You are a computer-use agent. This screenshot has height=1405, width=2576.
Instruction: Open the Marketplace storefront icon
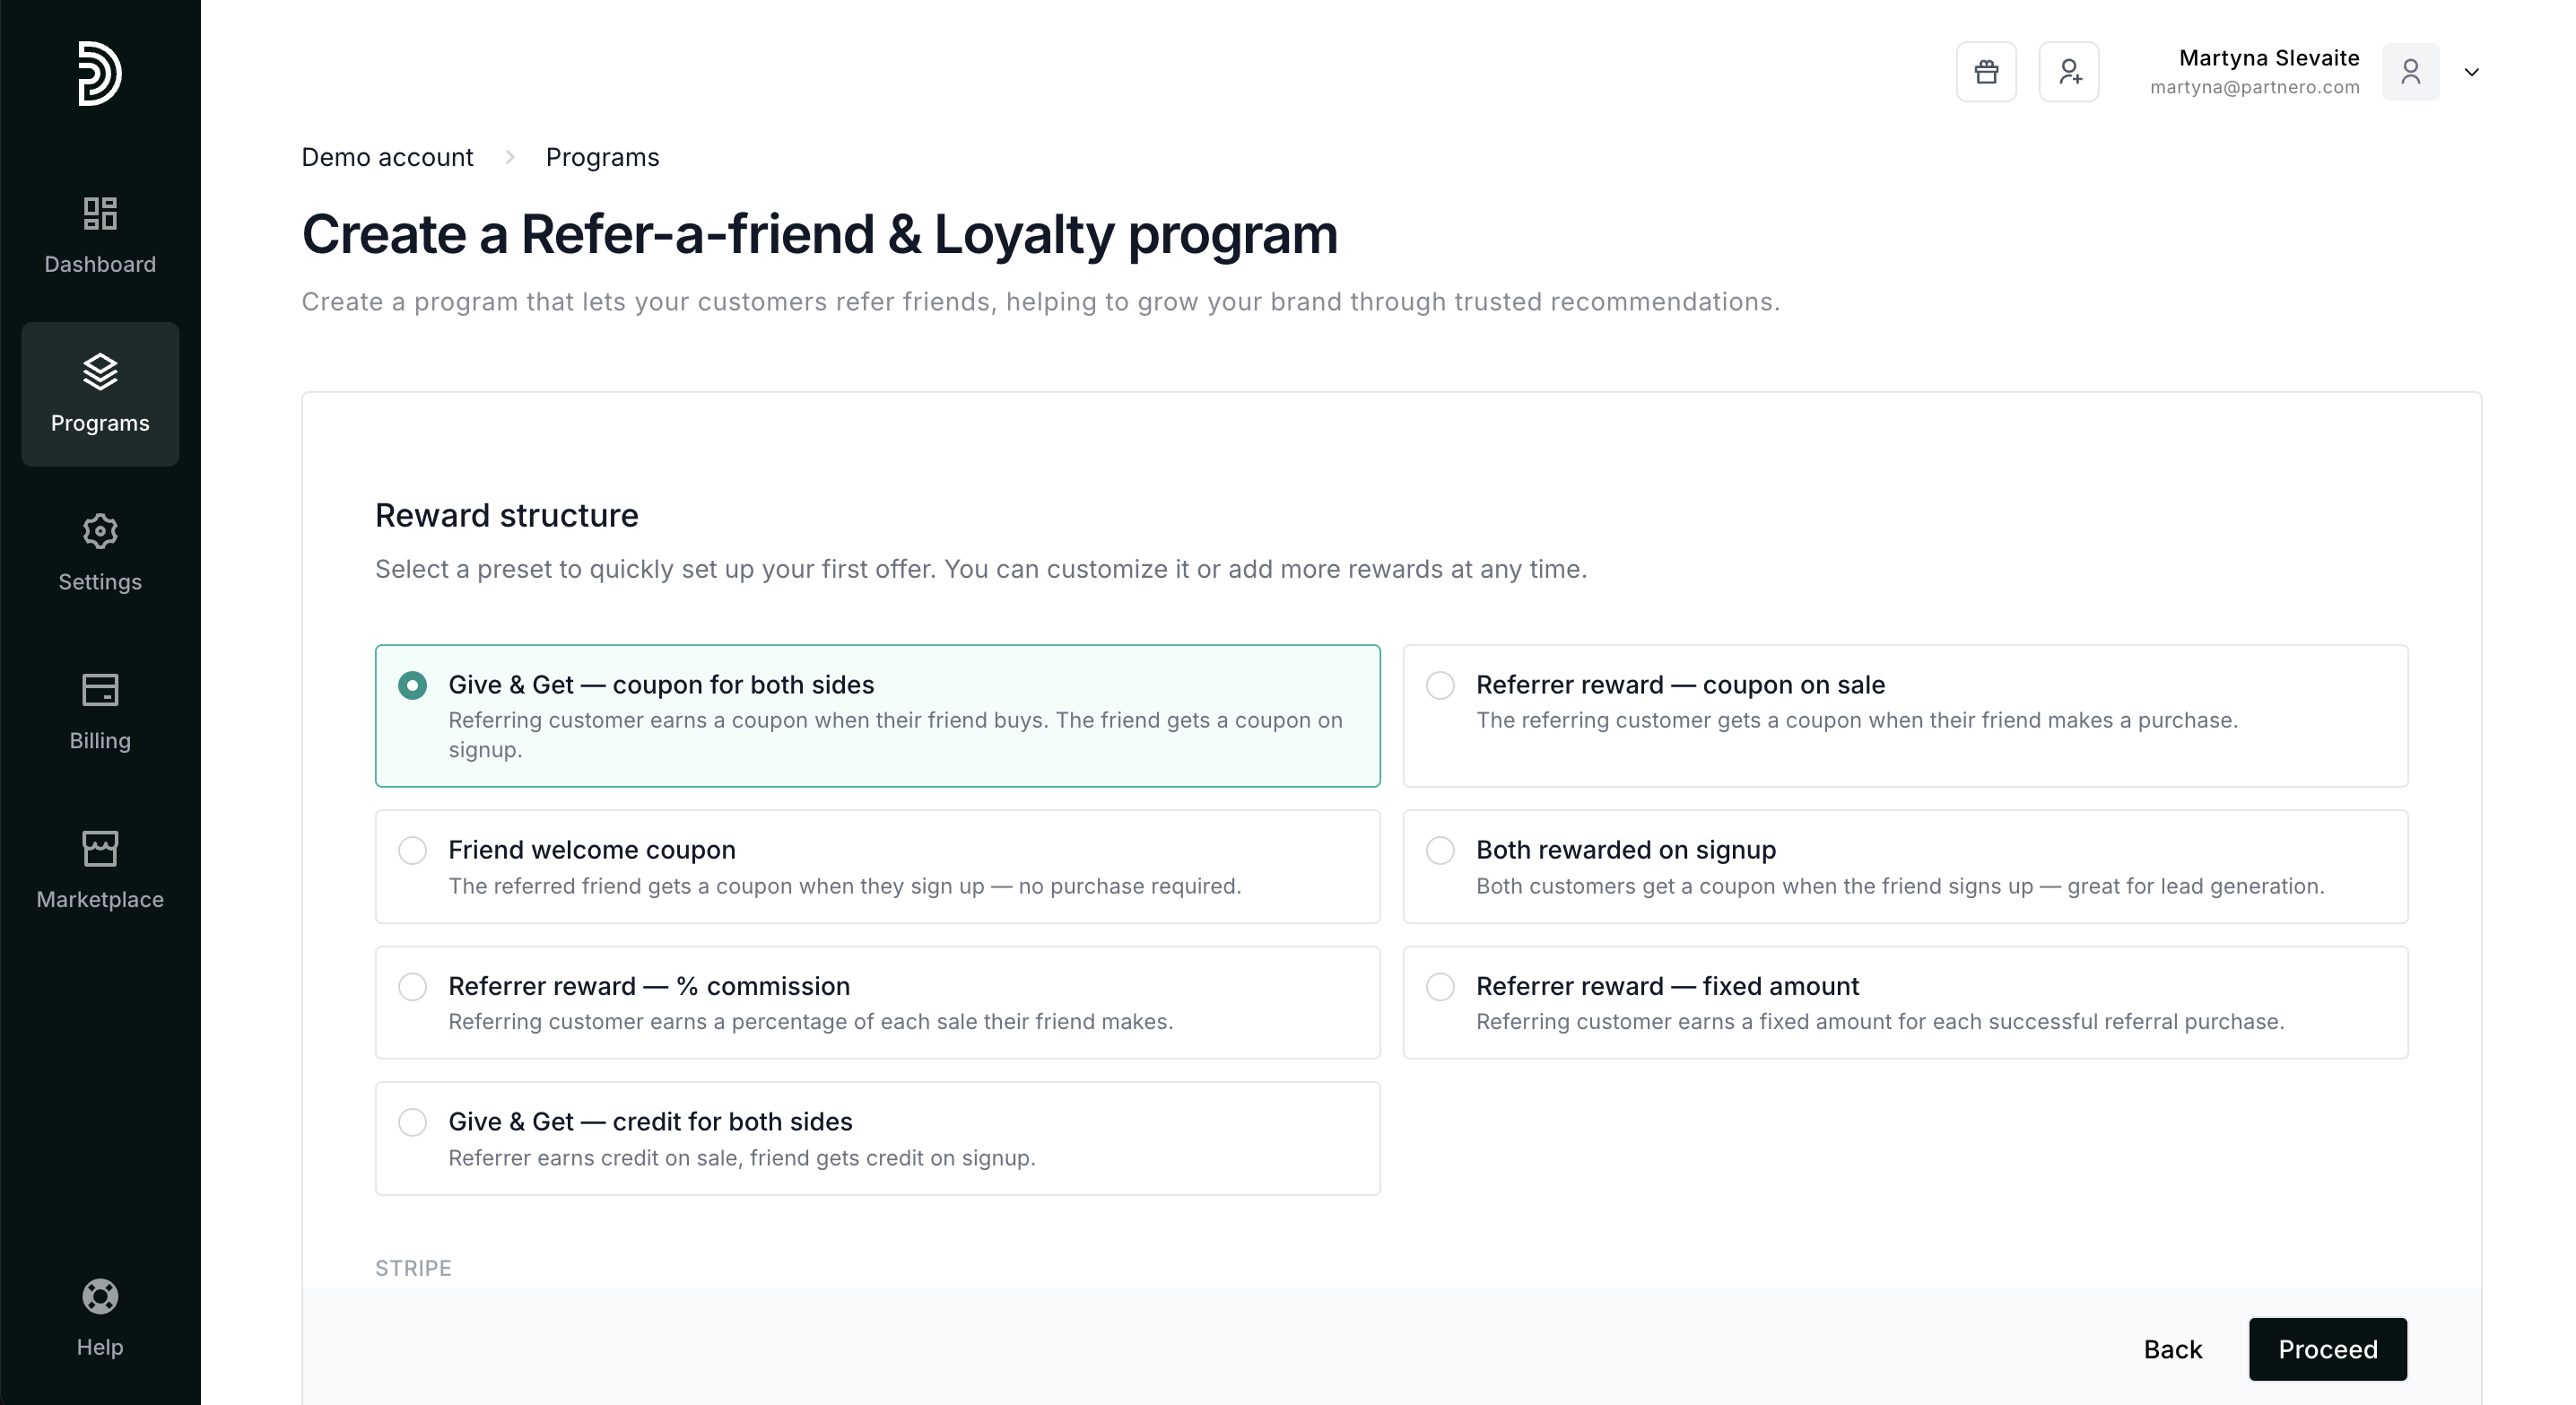(100, 849)
